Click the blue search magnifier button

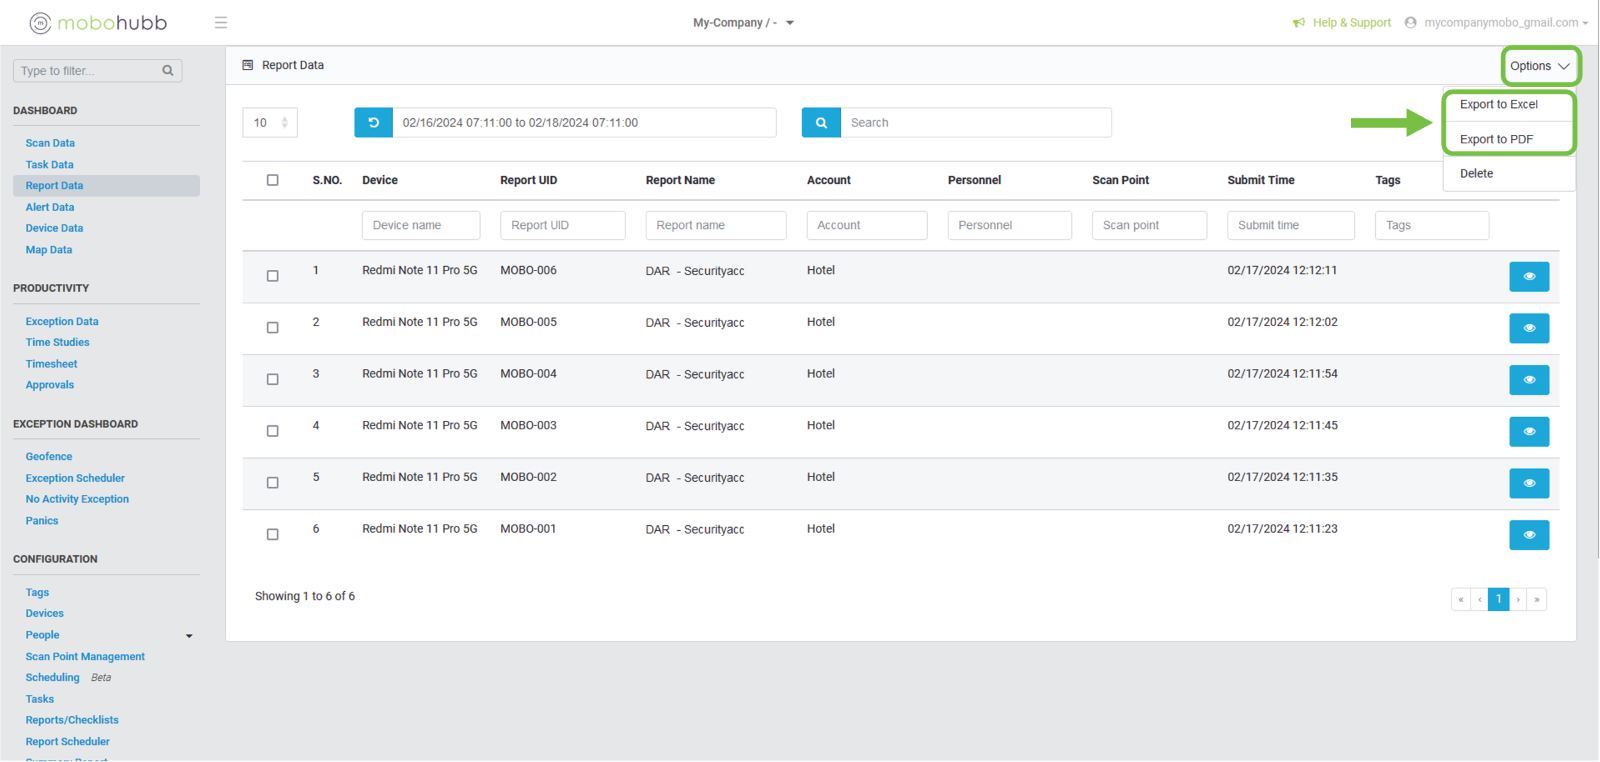coord(821,123)
